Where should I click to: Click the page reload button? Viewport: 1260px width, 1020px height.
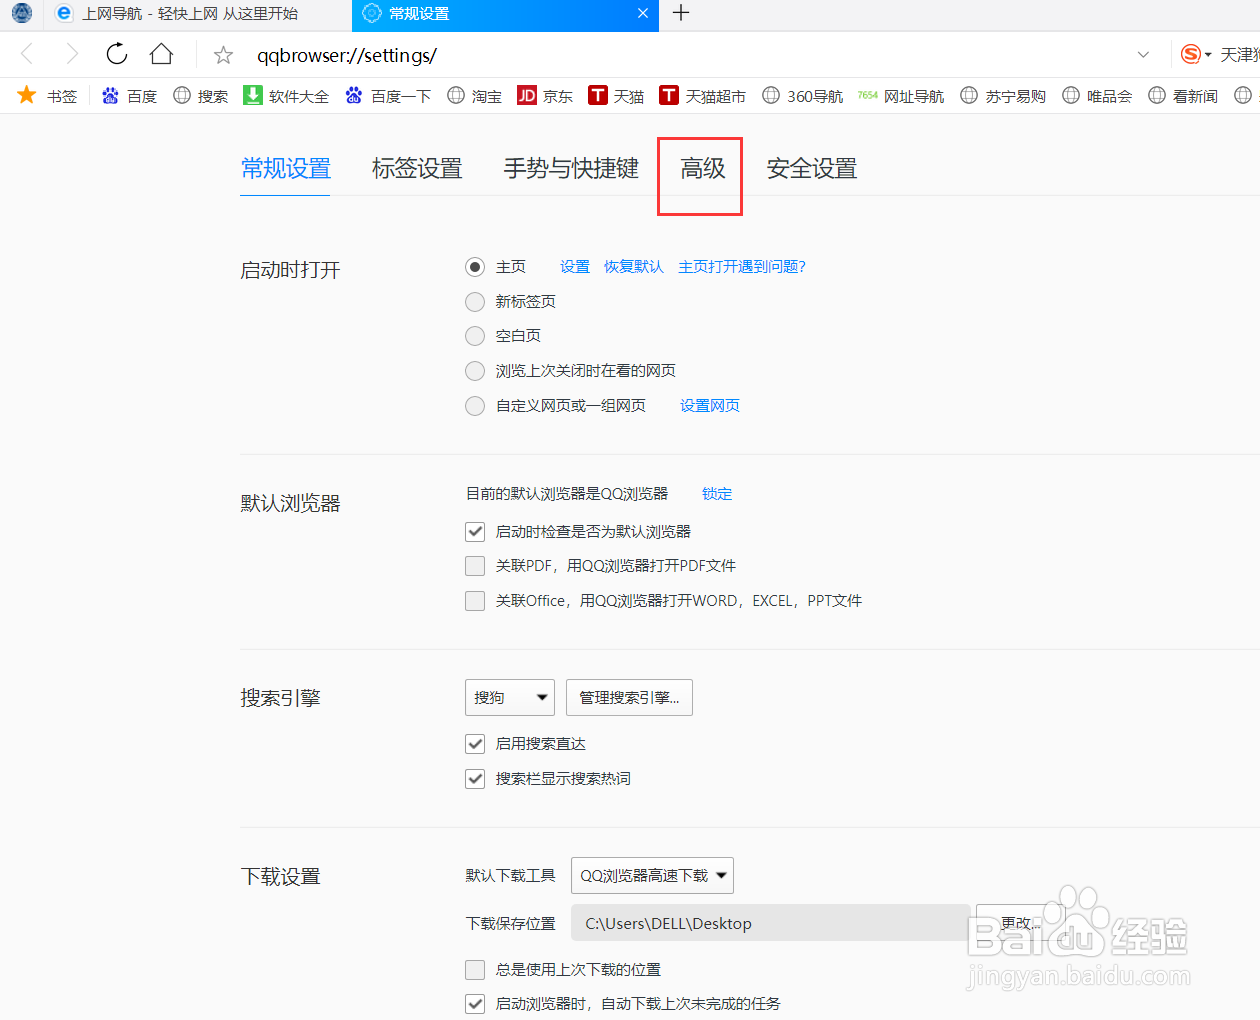point(116,55)
